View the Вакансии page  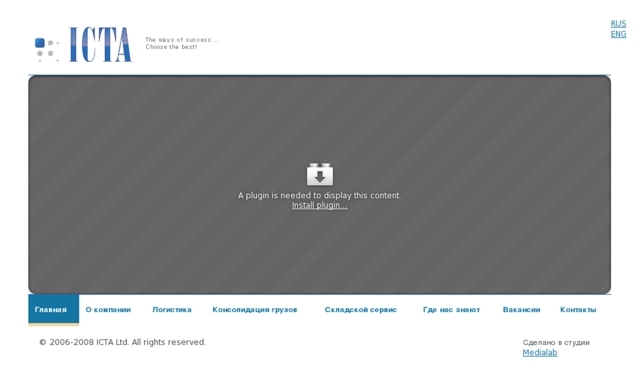coord(521,310)
